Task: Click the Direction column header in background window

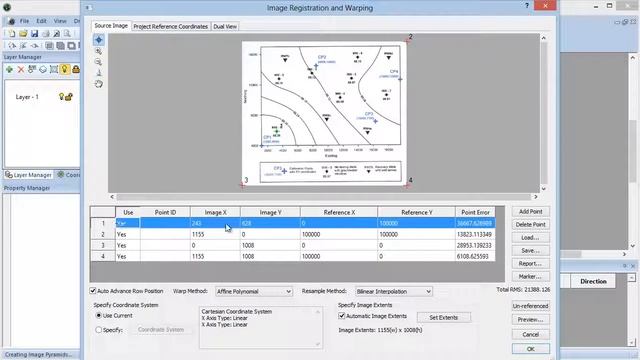Action: [x=593, y=281]
